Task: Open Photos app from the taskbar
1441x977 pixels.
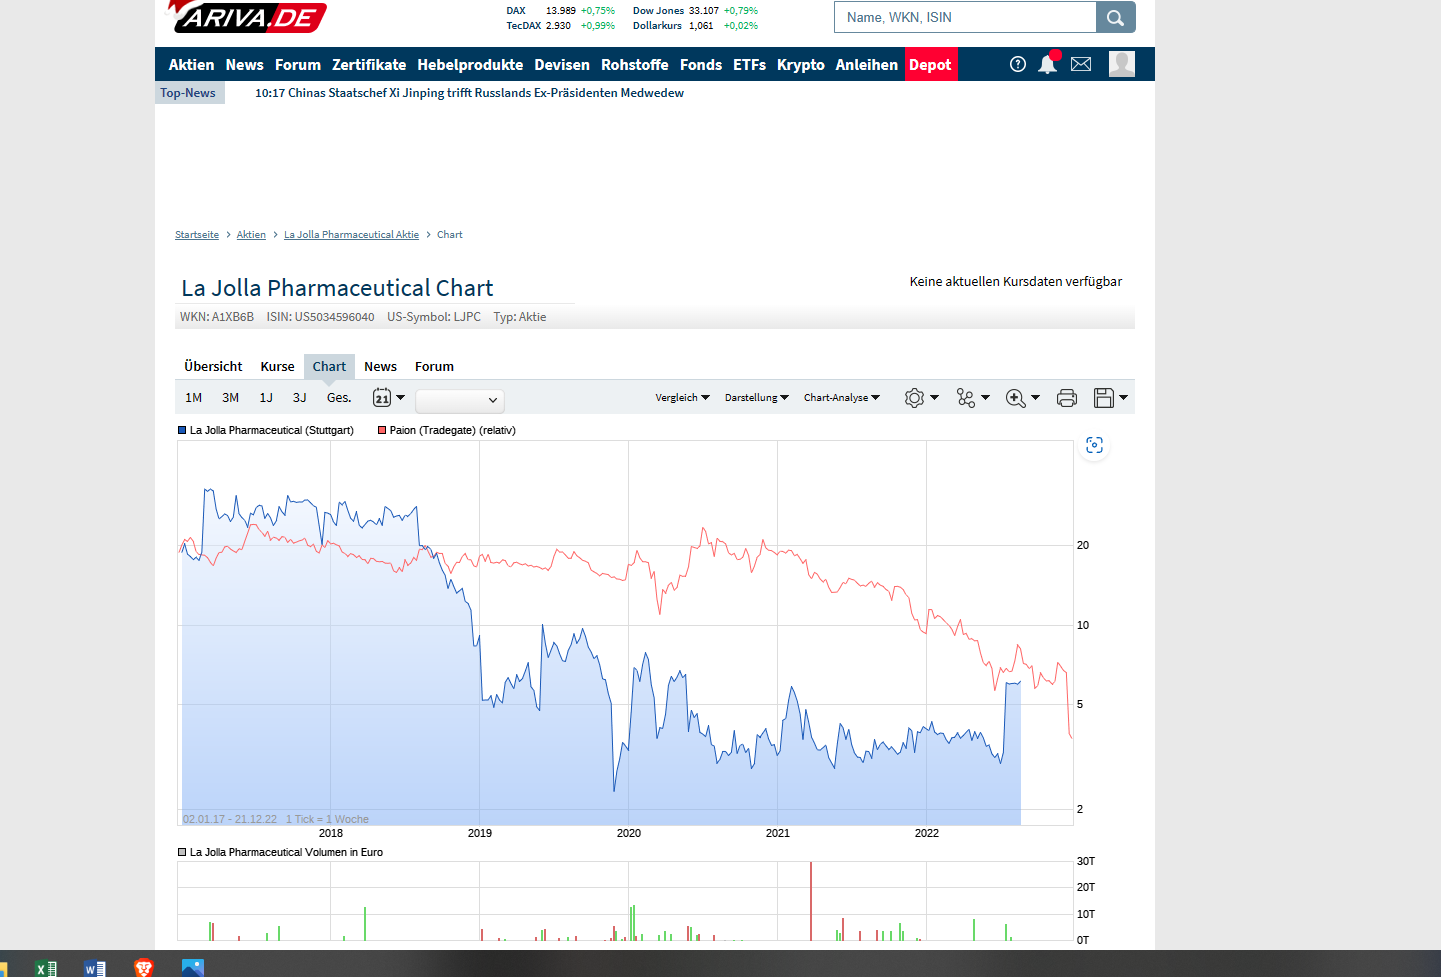Action: point(193,968)
